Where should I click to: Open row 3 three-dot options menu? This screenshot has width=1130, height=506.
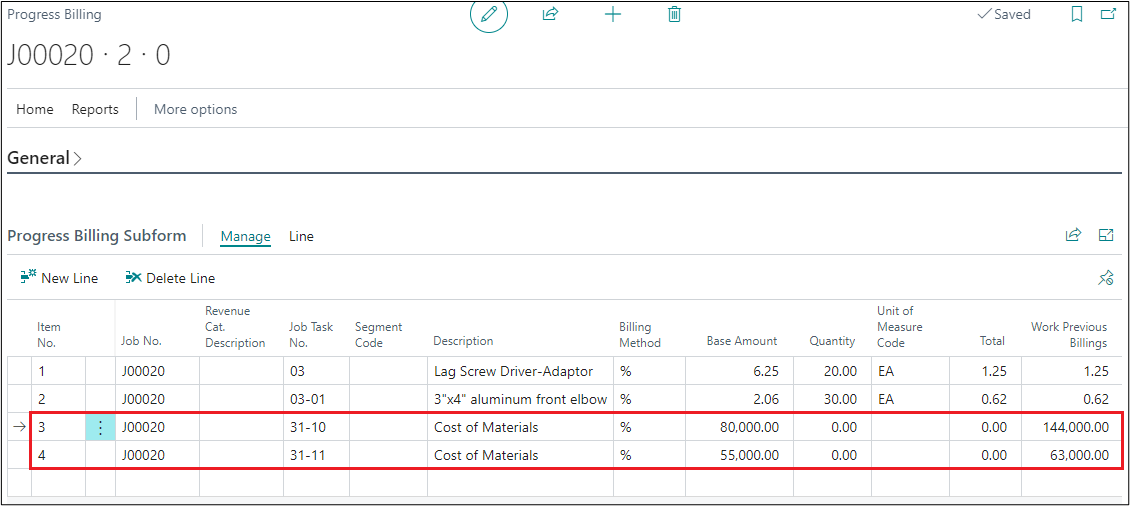(100, 428)
